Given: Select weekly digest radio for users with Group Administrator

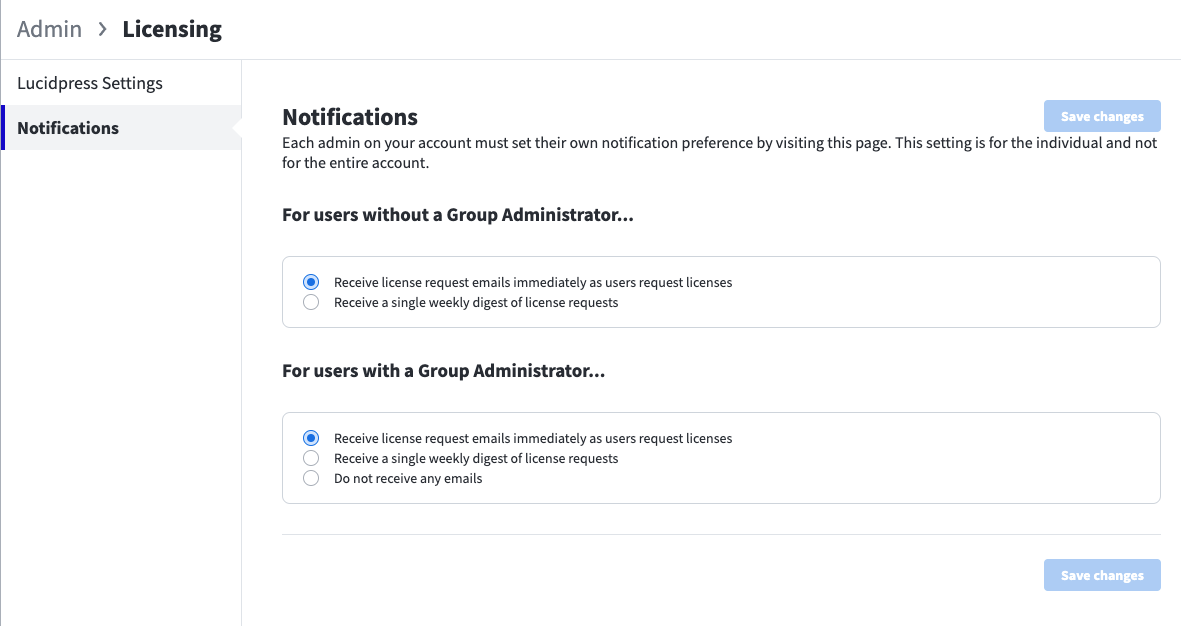Looking at the screenshot, I should point(311,458).
